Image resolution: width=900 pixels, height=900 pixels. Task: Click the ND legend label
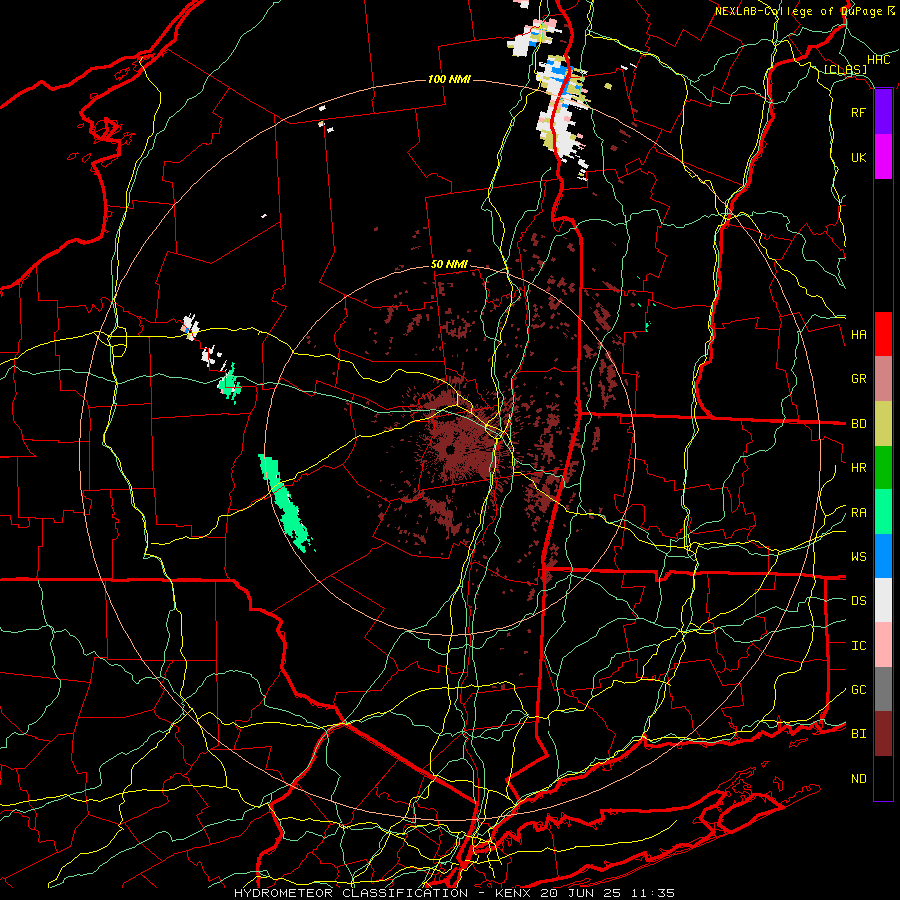click(x=859, y=779)
